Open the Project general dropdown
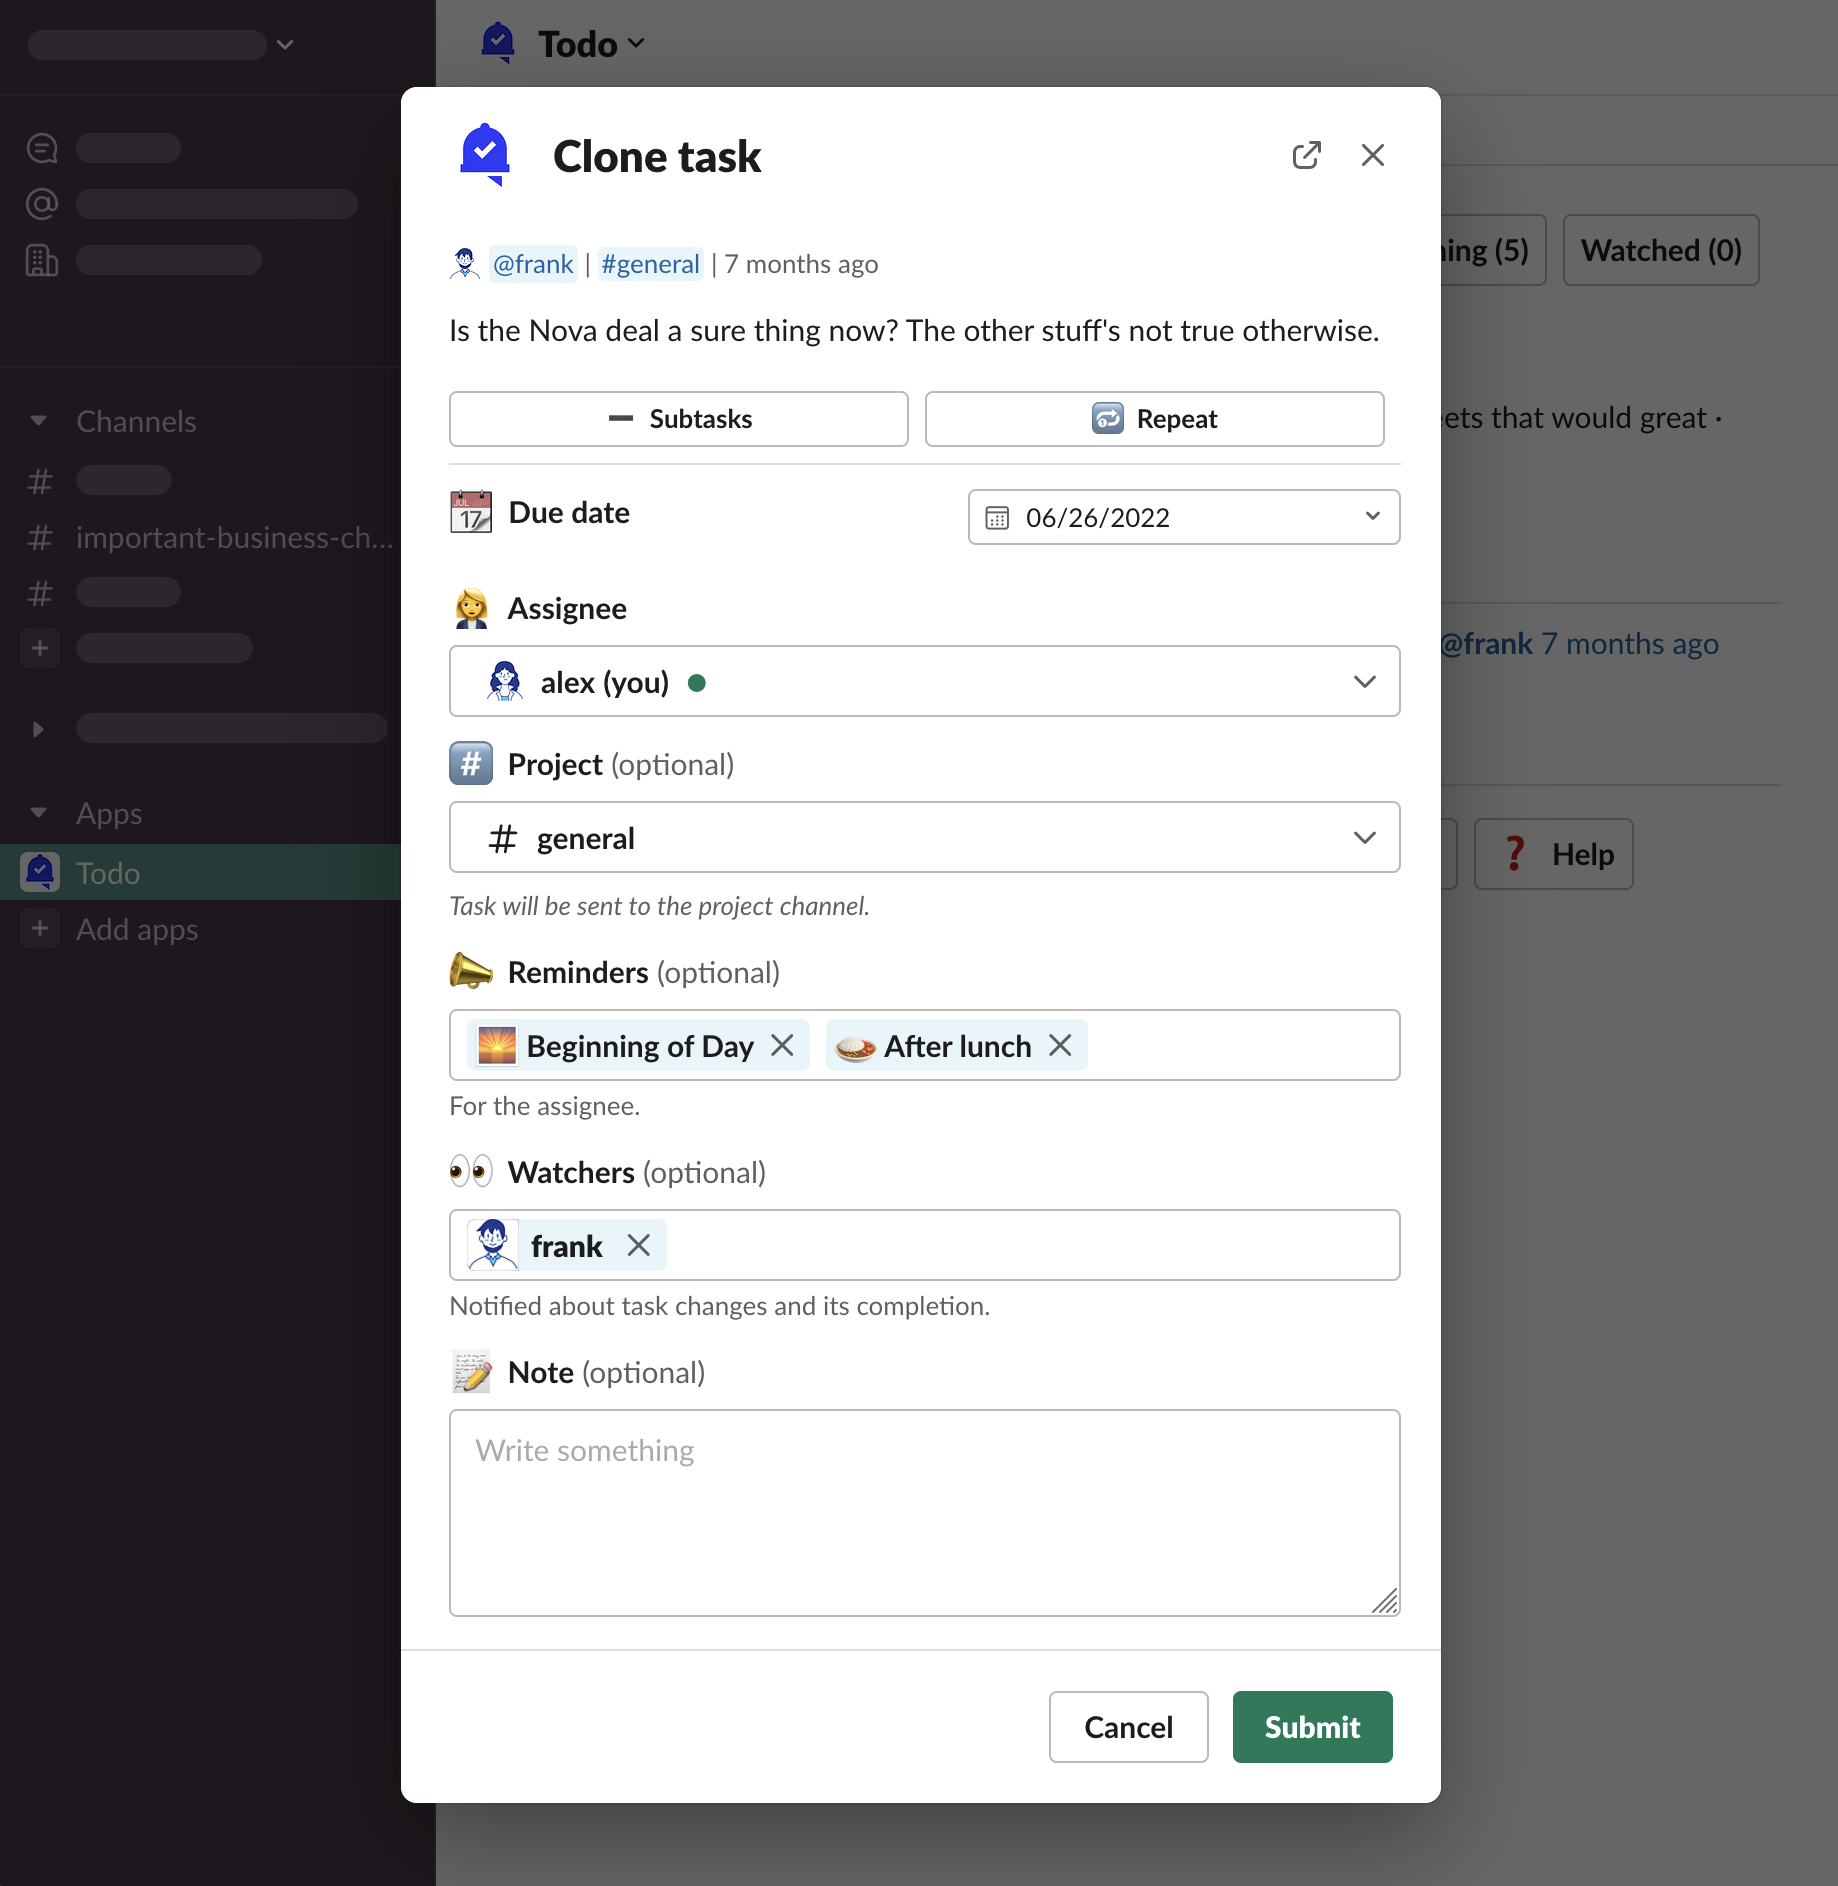Screen dimensions: 1838x1886 tap(1364, 837)
